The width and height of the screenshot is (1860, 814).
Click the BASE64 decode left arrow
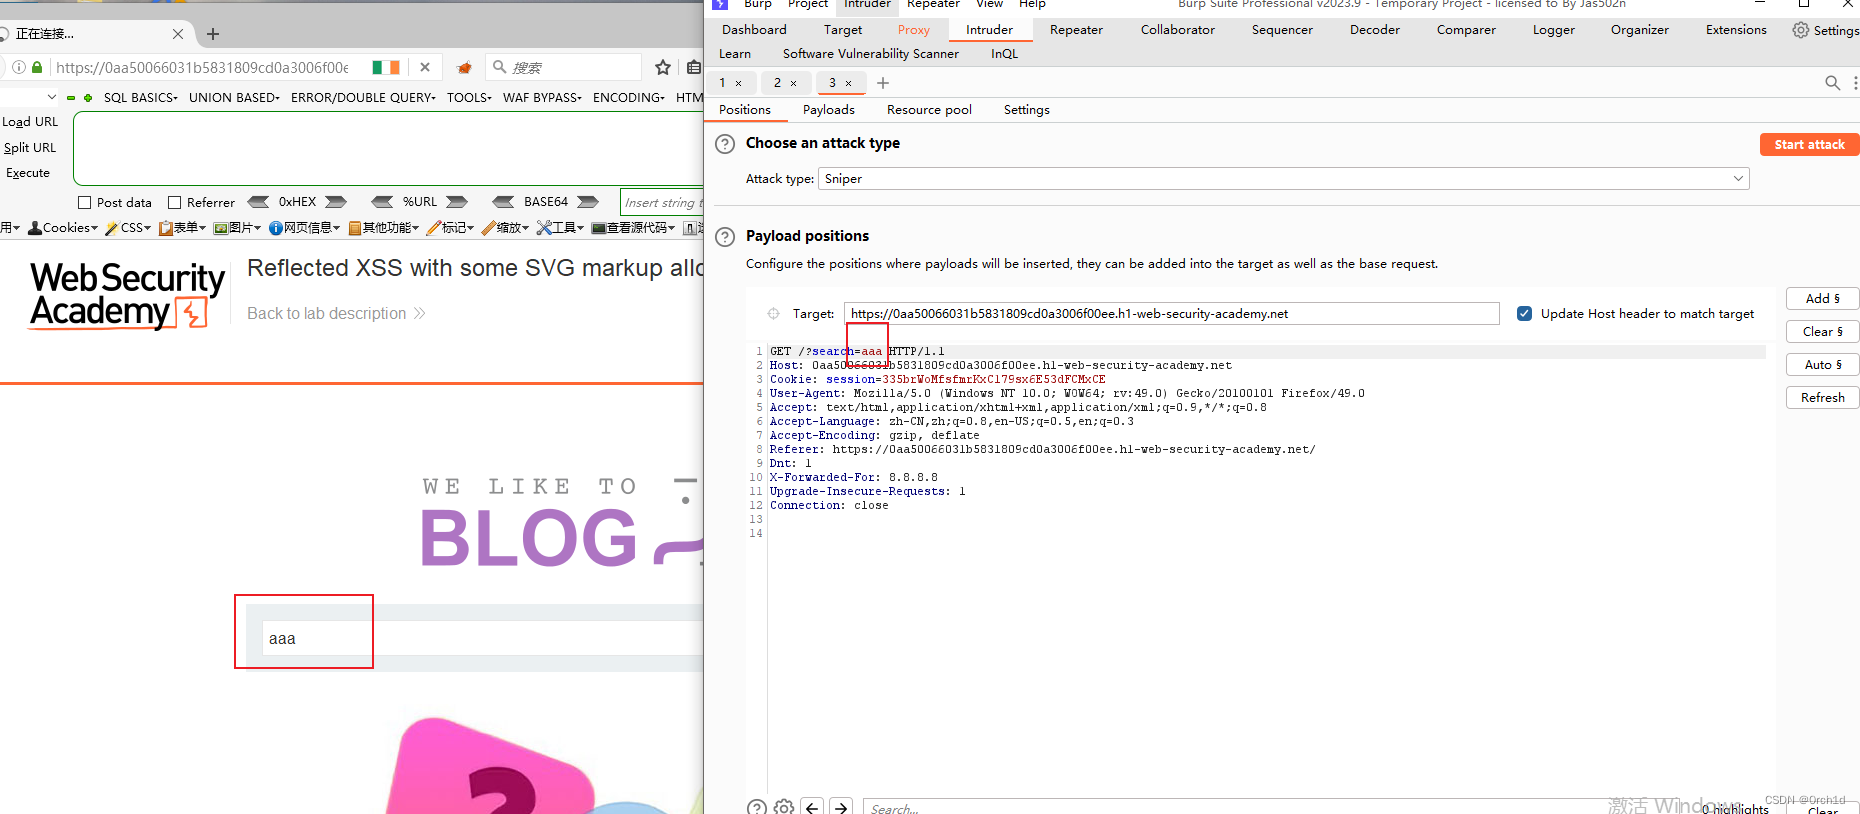coord(504,202)
